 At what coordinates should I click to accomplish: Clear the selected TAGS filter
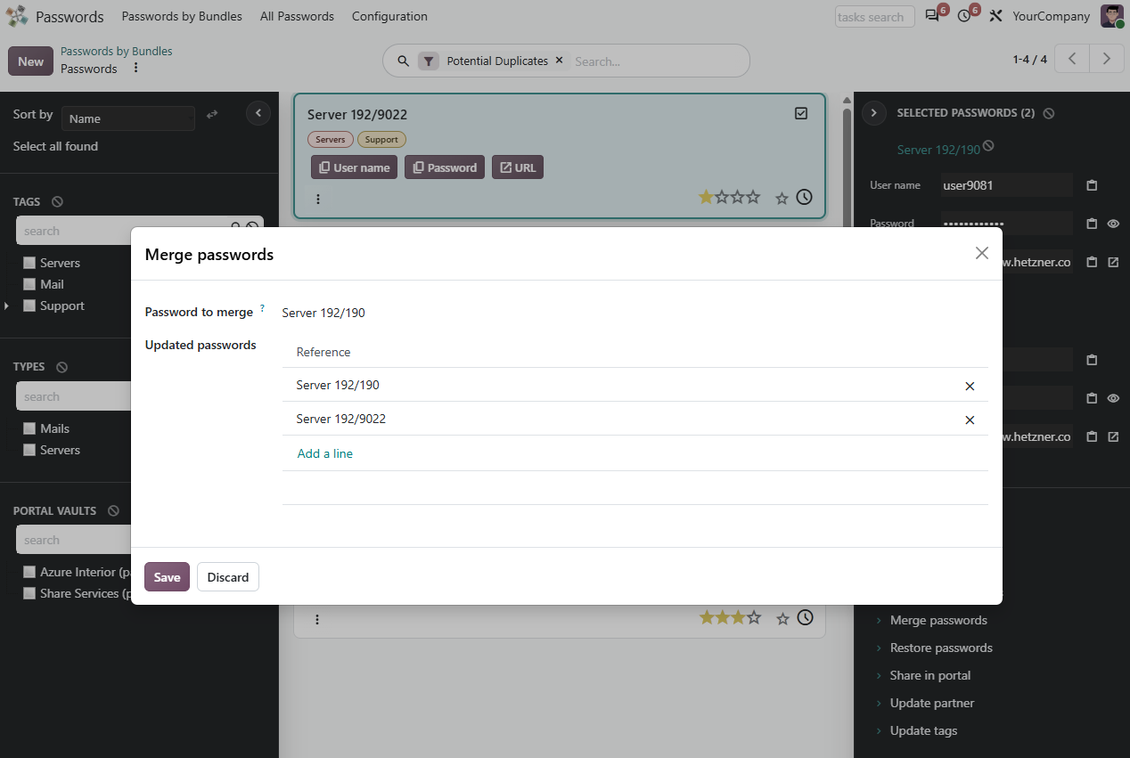pyautogui.click(x=58, y=202)
